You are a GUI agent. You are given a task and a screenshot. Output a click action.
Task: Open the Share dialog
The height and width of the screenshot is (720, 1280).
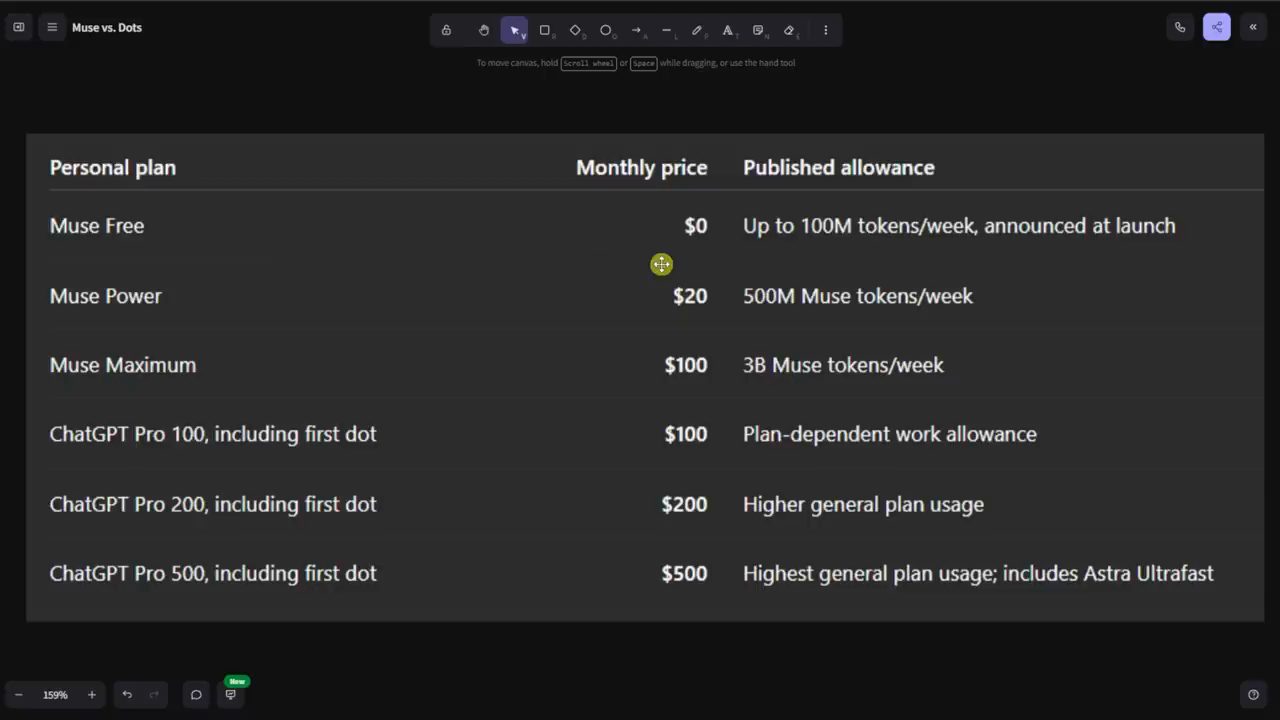(x=1217, y=27)
